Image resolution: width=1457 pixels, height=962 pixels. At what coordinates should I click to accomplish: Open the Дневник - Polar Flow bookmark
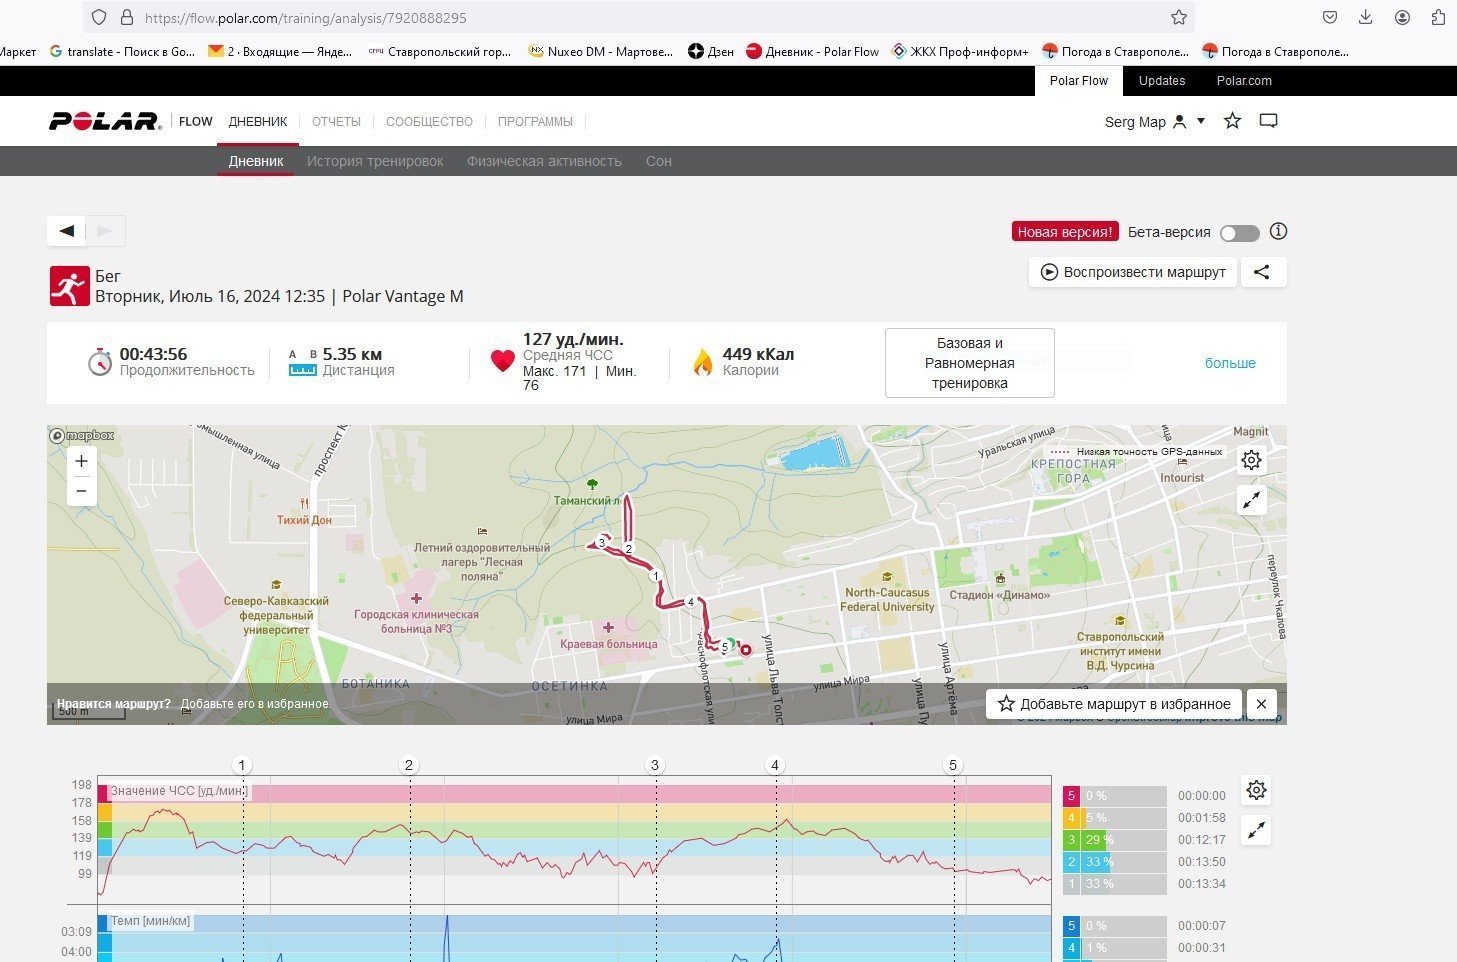pyautogui.click(x=813, y=51)
